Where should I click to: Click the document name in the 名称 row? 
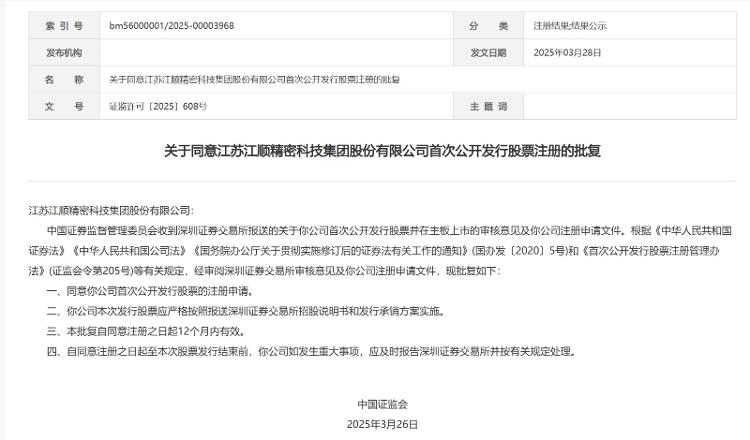(254, 79)
